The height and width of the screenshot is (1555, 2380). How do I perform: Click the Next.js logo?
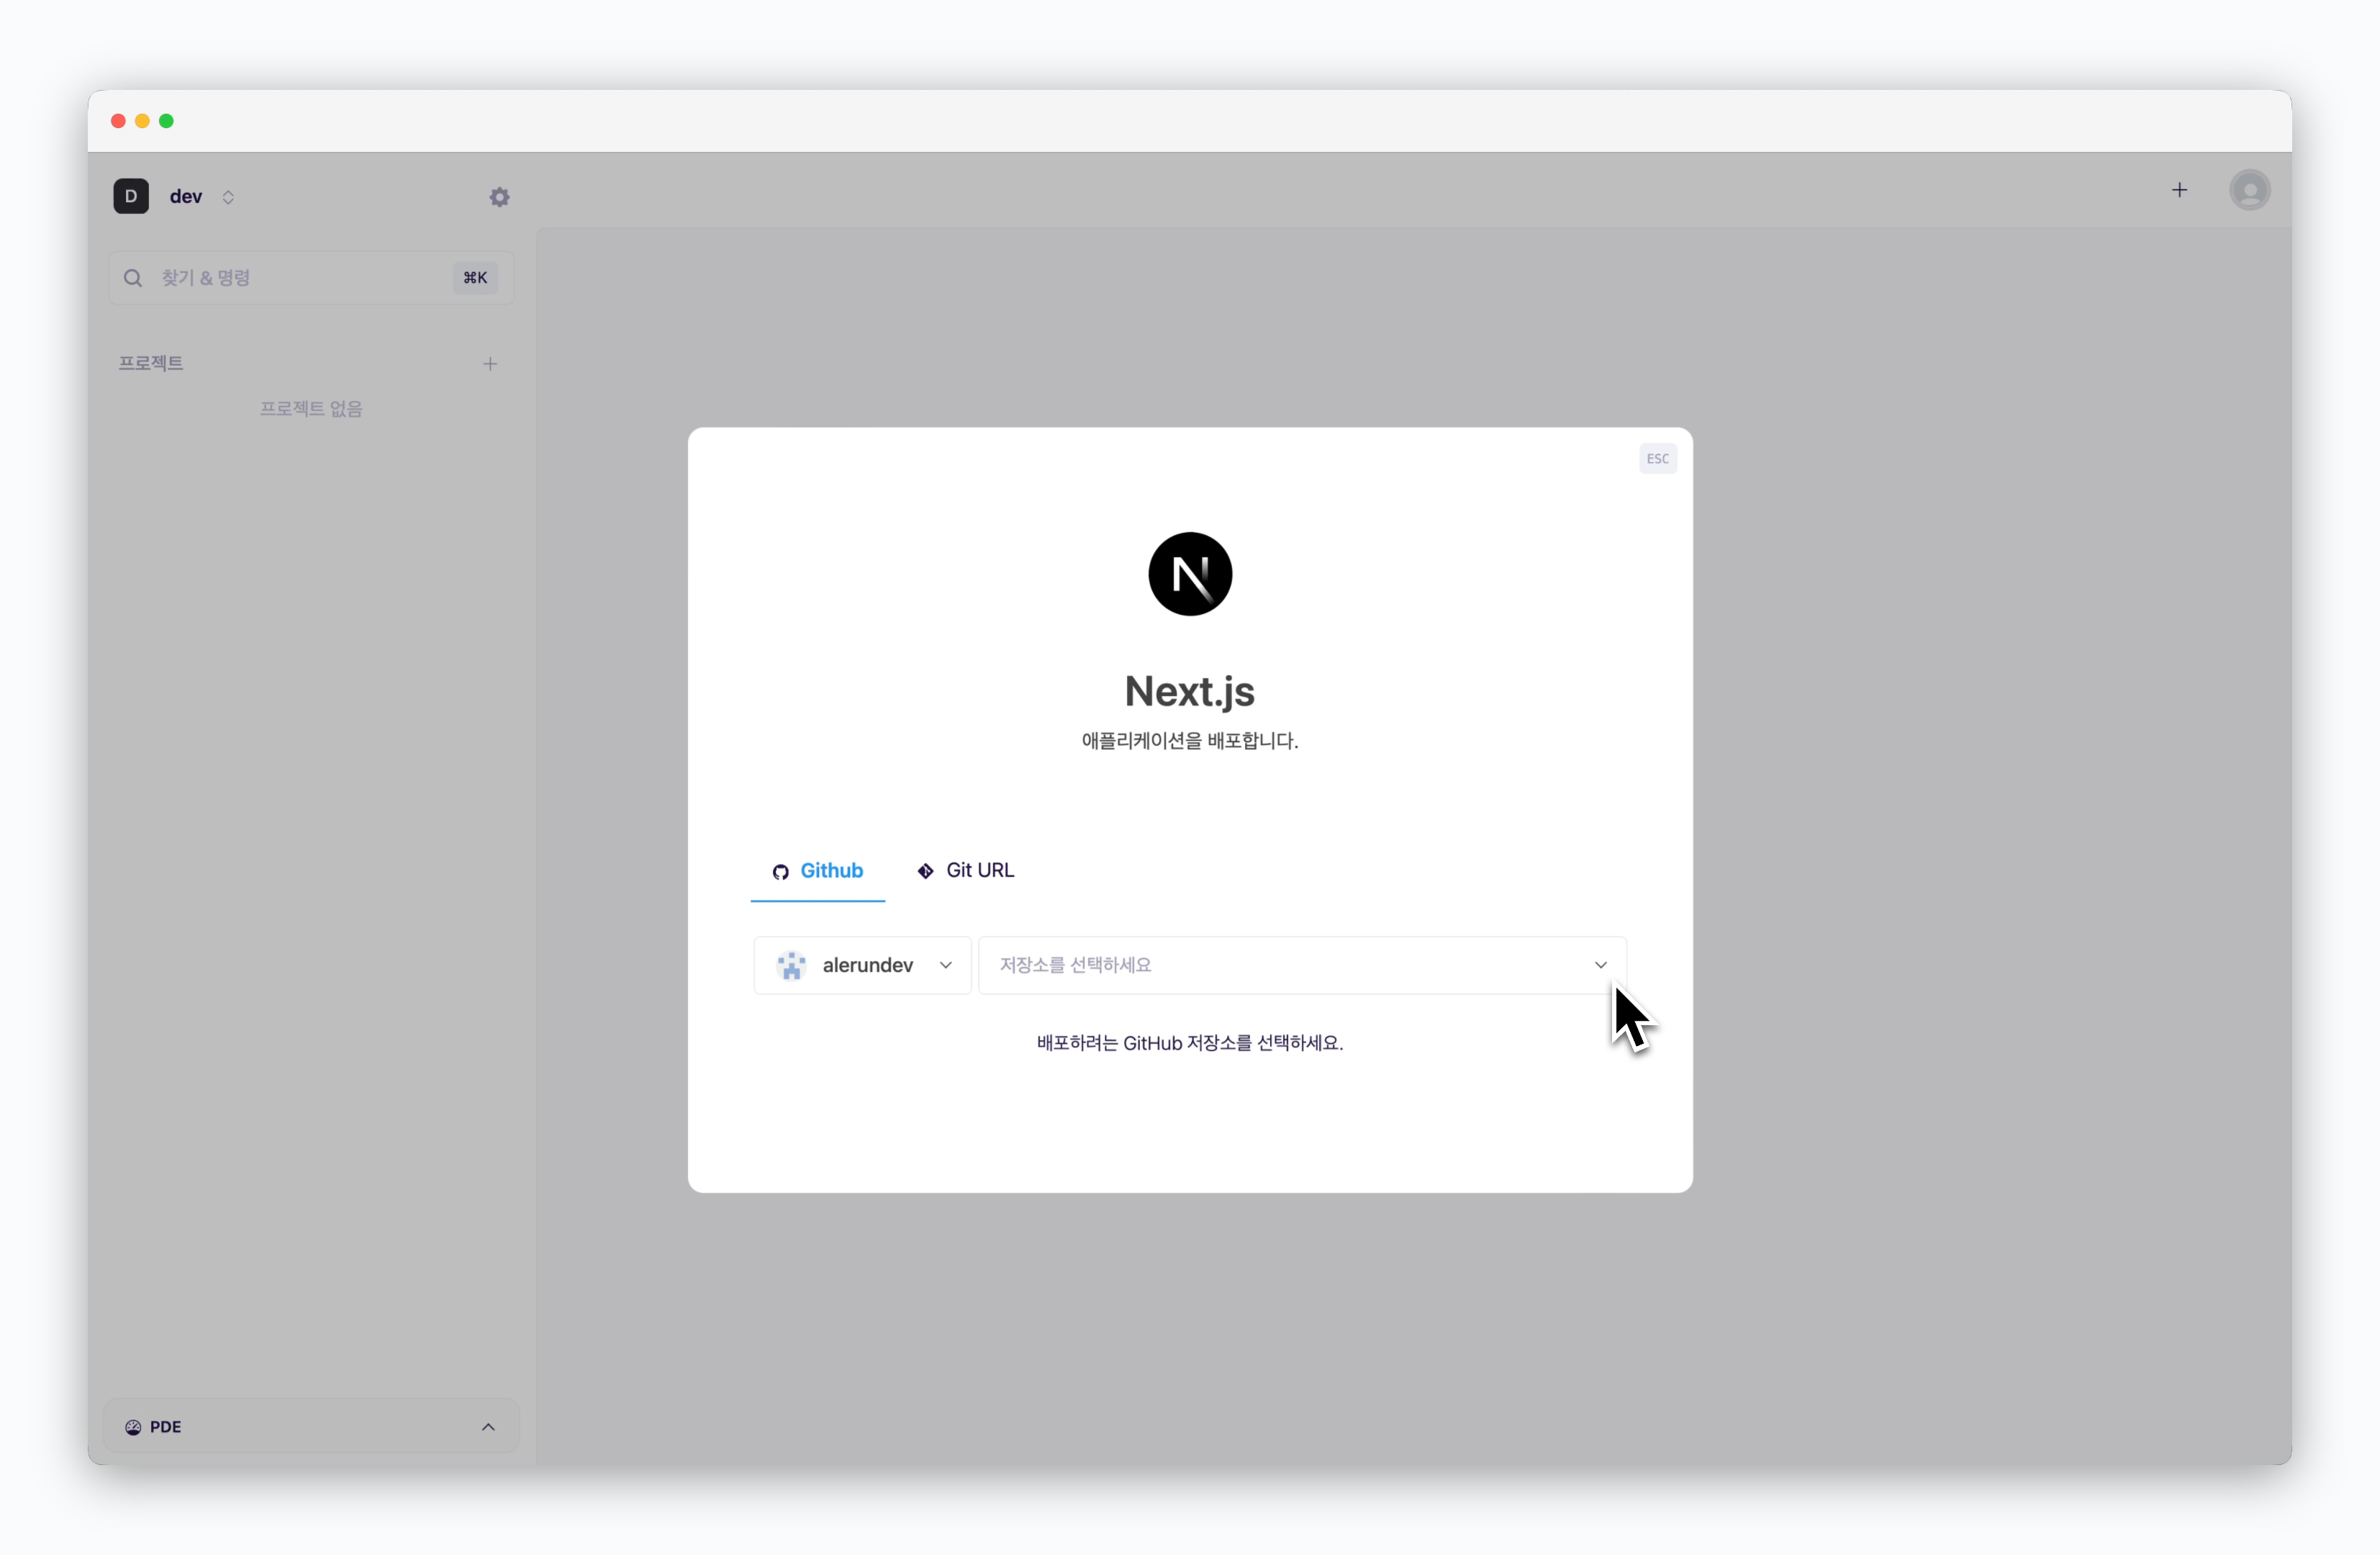[x=1190, y=574]
